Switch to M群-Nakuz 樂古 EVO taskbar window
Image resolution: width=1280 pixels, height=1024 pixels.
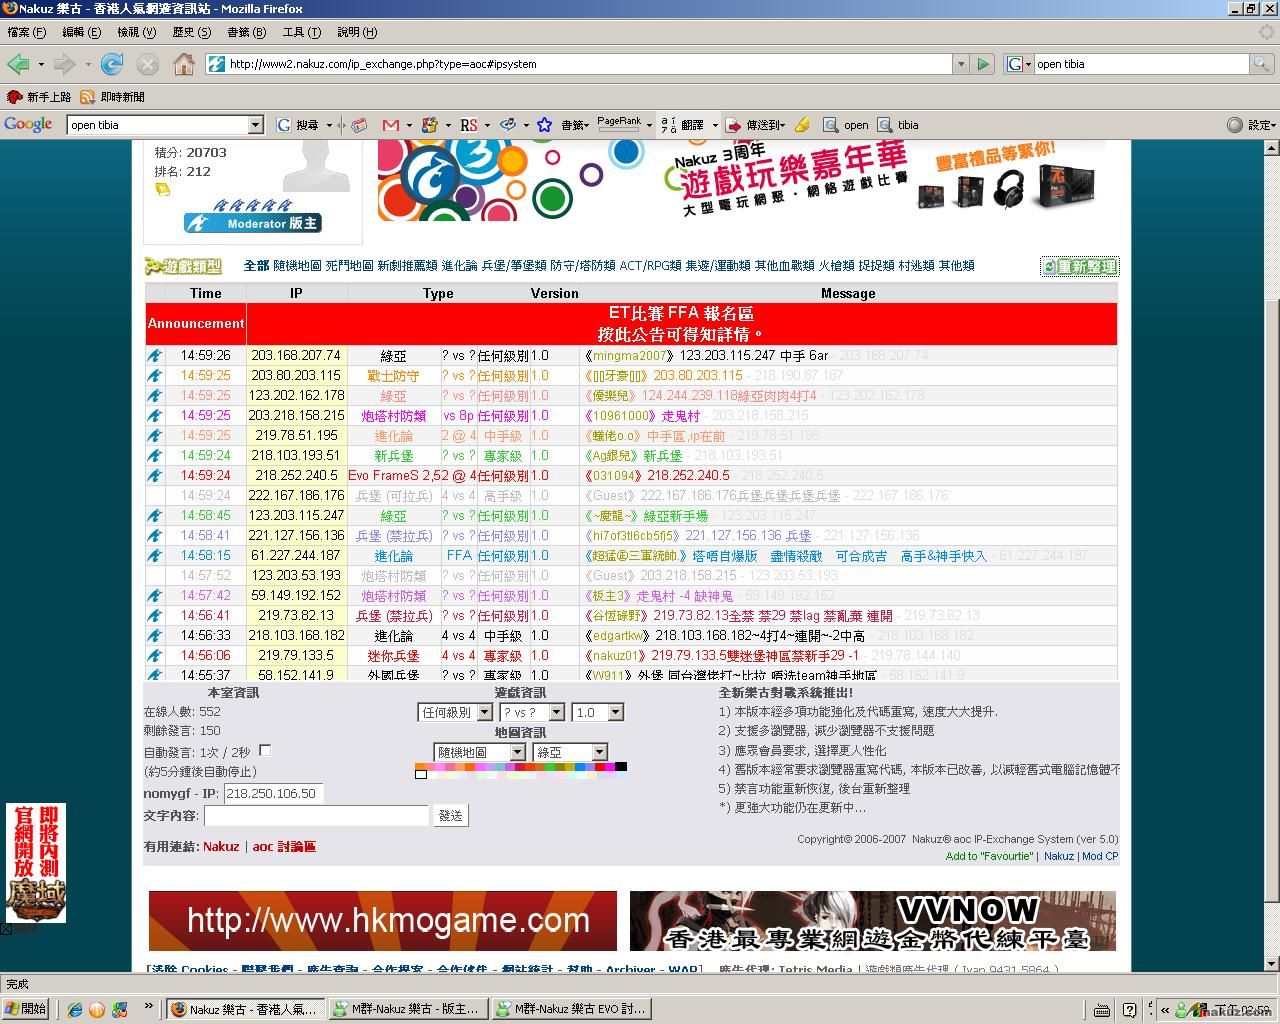[573, 1009]
